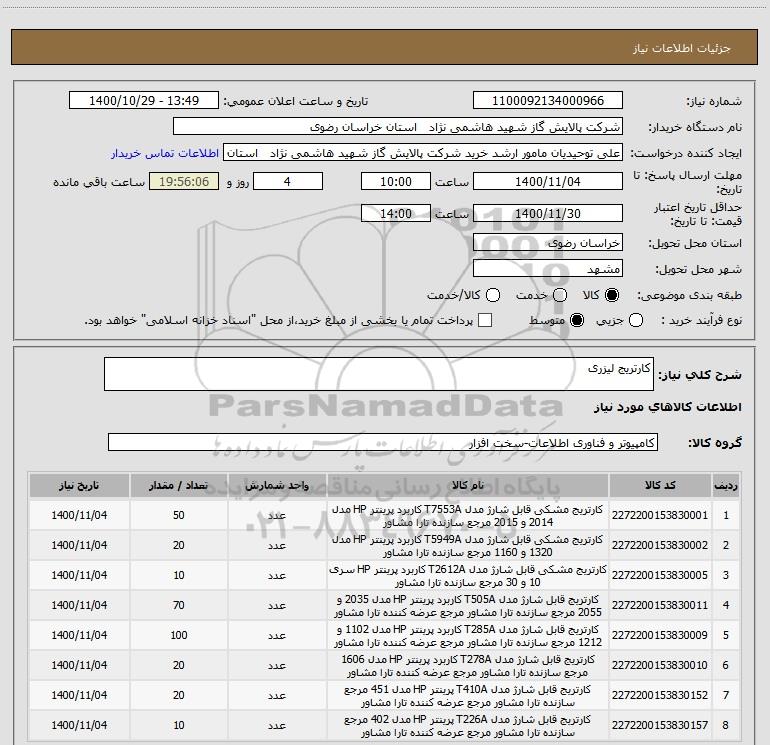This screenshot has height=745, width=770.
Task: Click the public announcement date field 1400/10/29 - 13:49
Action: (144, 101)
